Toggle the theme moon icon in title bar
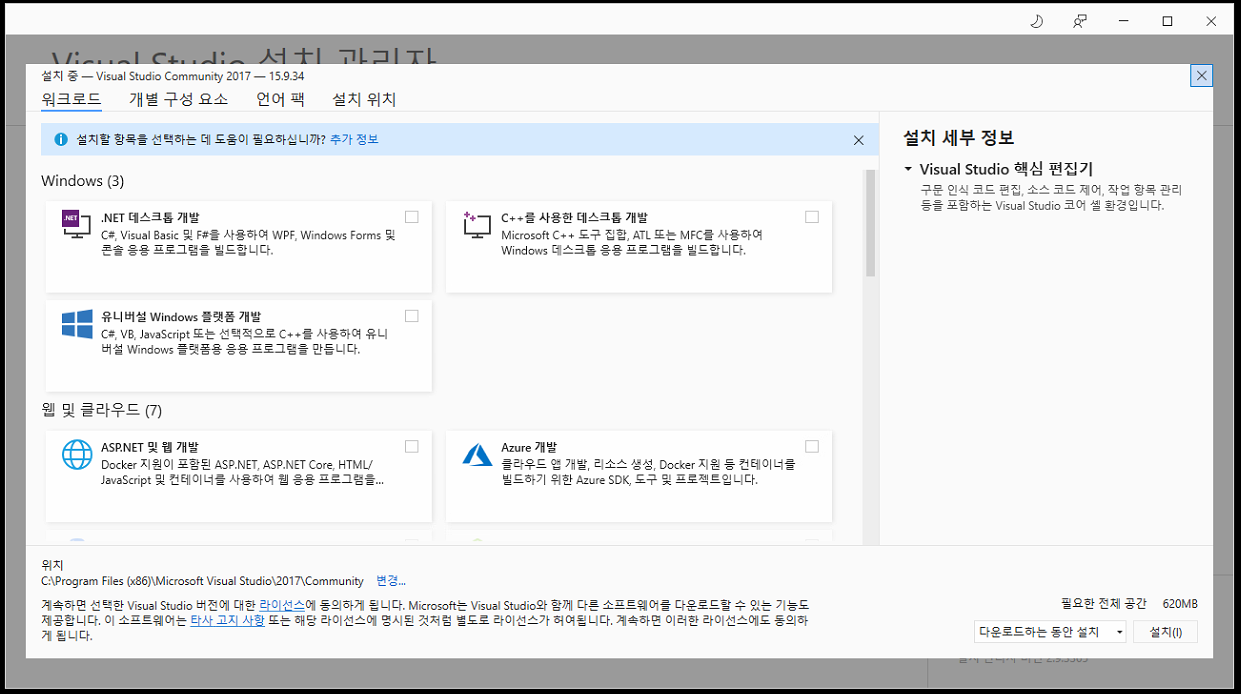Image resolution: width=1241 pixels, height=694 pixels. [1036, 21]
